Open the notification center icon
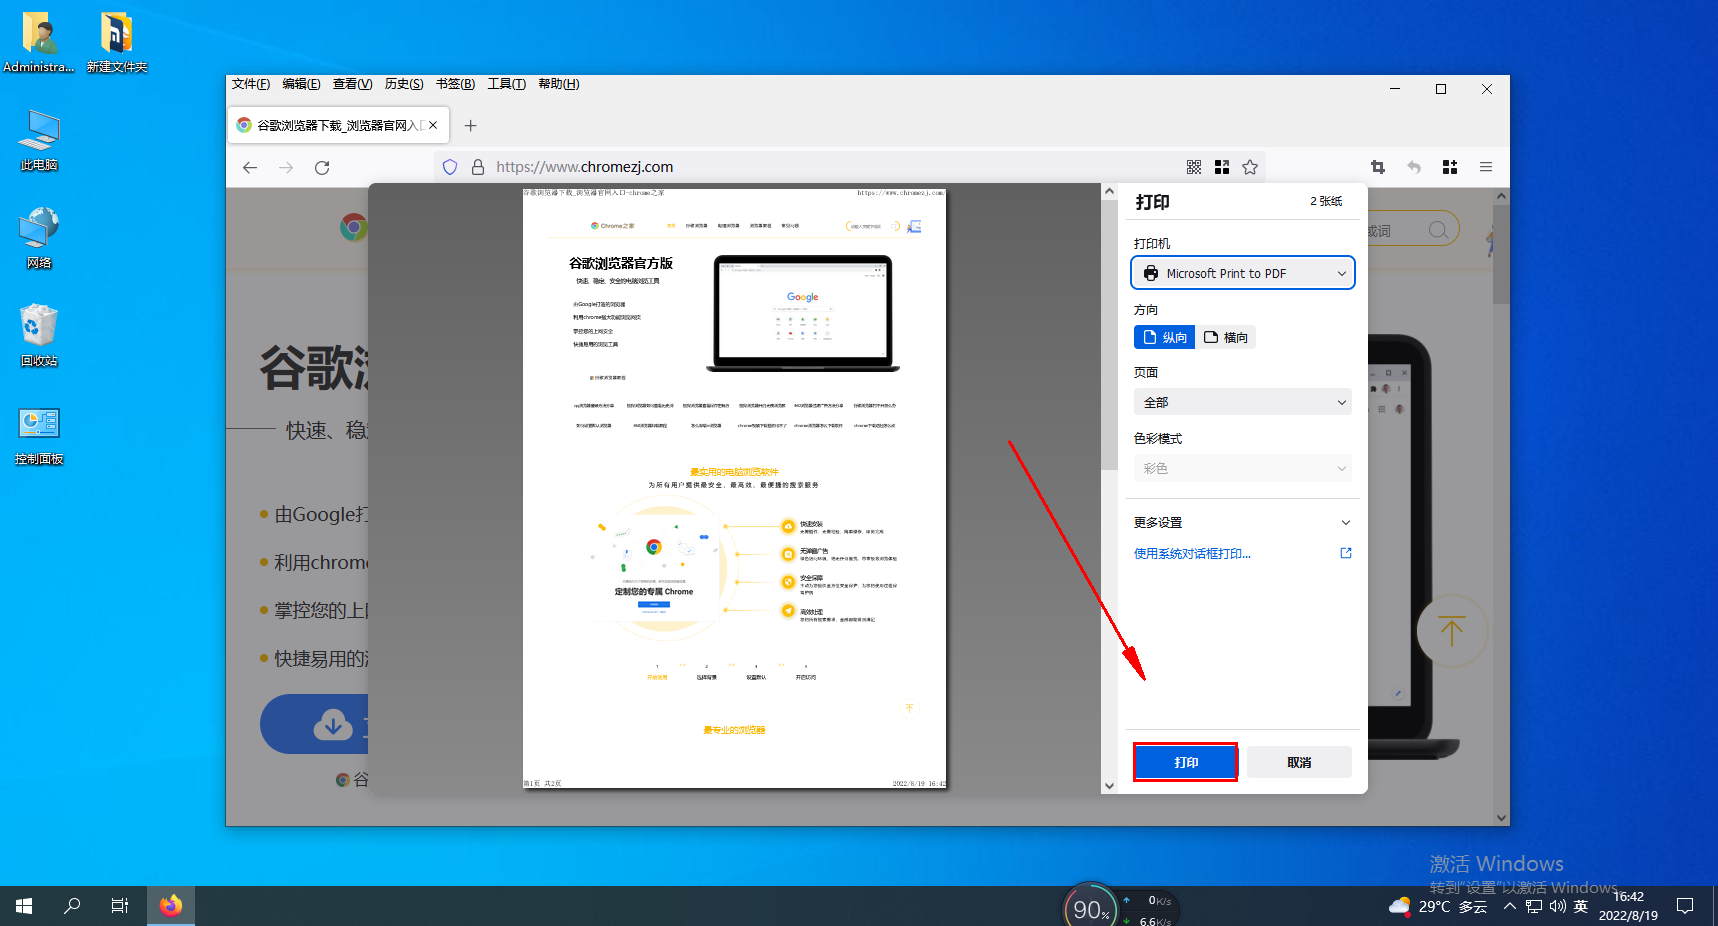1718x926 pixels. [x=1685, y=906]
